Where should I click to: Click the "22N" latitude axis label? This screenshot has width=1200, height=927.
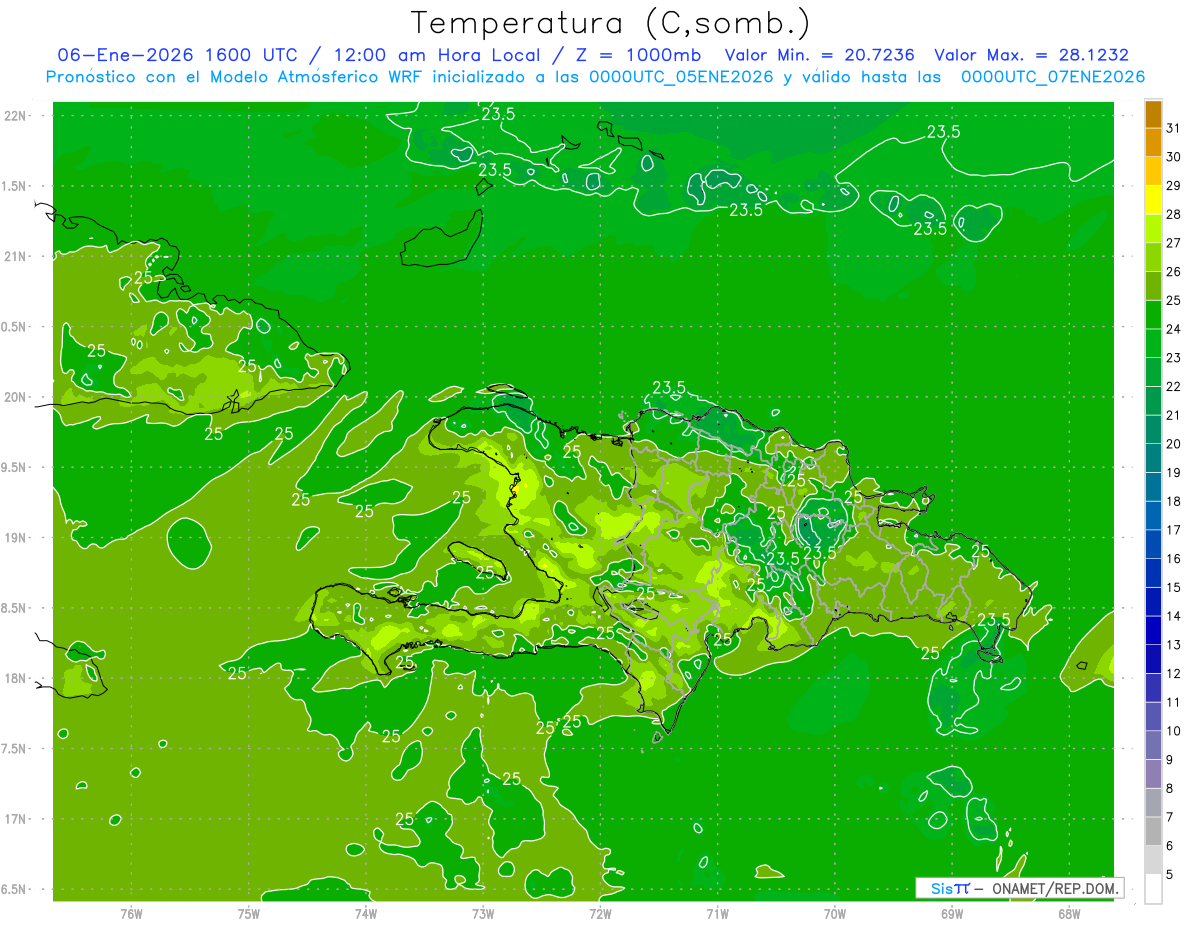point(17,116)
